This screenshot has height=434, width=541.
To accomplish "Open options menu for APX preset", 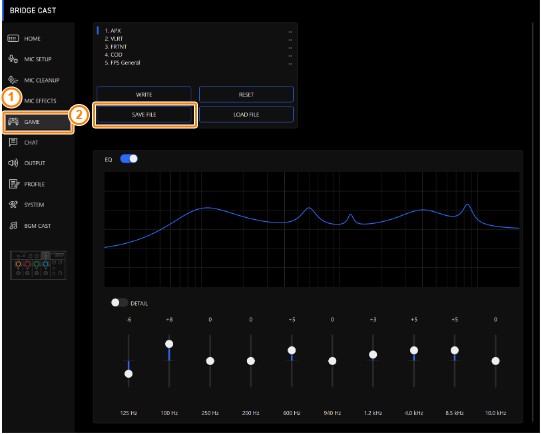I will click(290, 32).
